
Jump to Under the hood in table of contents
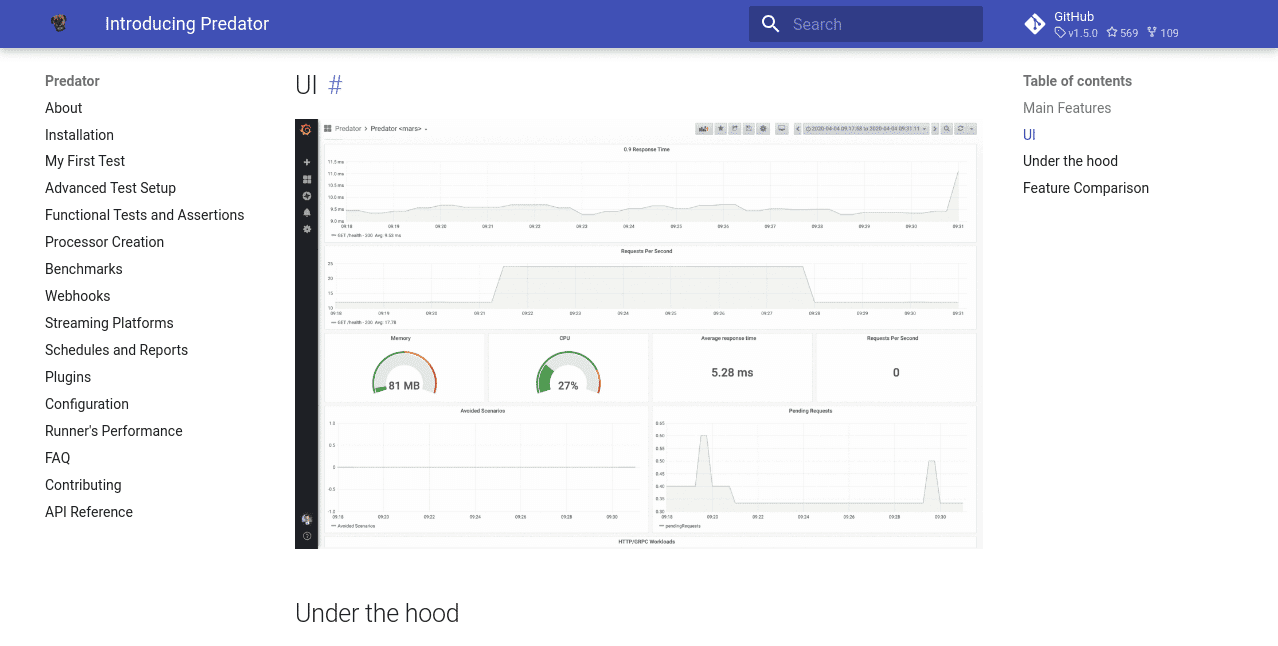[1070, 161]
